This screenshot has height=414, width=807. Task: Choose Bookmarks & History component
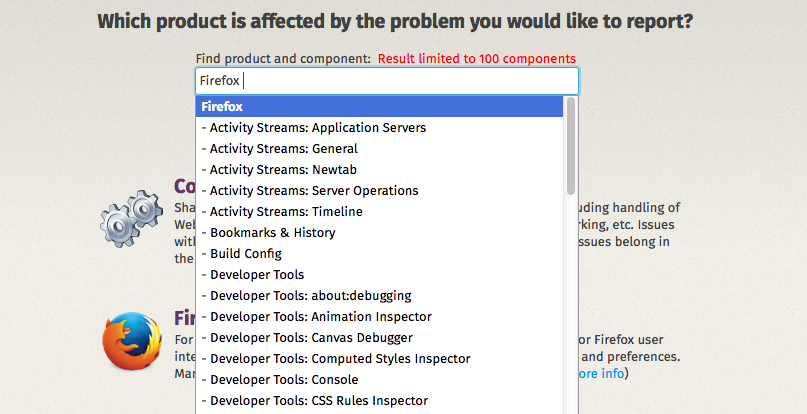[379, 233]
